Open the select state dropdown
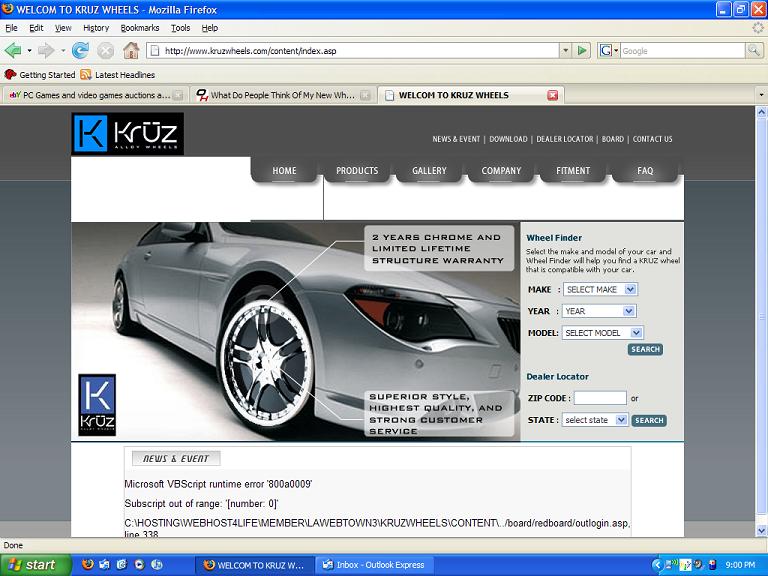This screenshot has width=768, height=576. [594, 420]
